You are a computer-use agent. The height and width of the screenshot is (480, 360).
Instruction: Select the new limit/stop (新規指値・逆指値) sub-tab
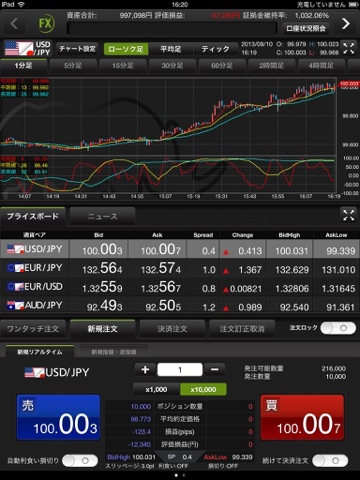tap(114, 352)
